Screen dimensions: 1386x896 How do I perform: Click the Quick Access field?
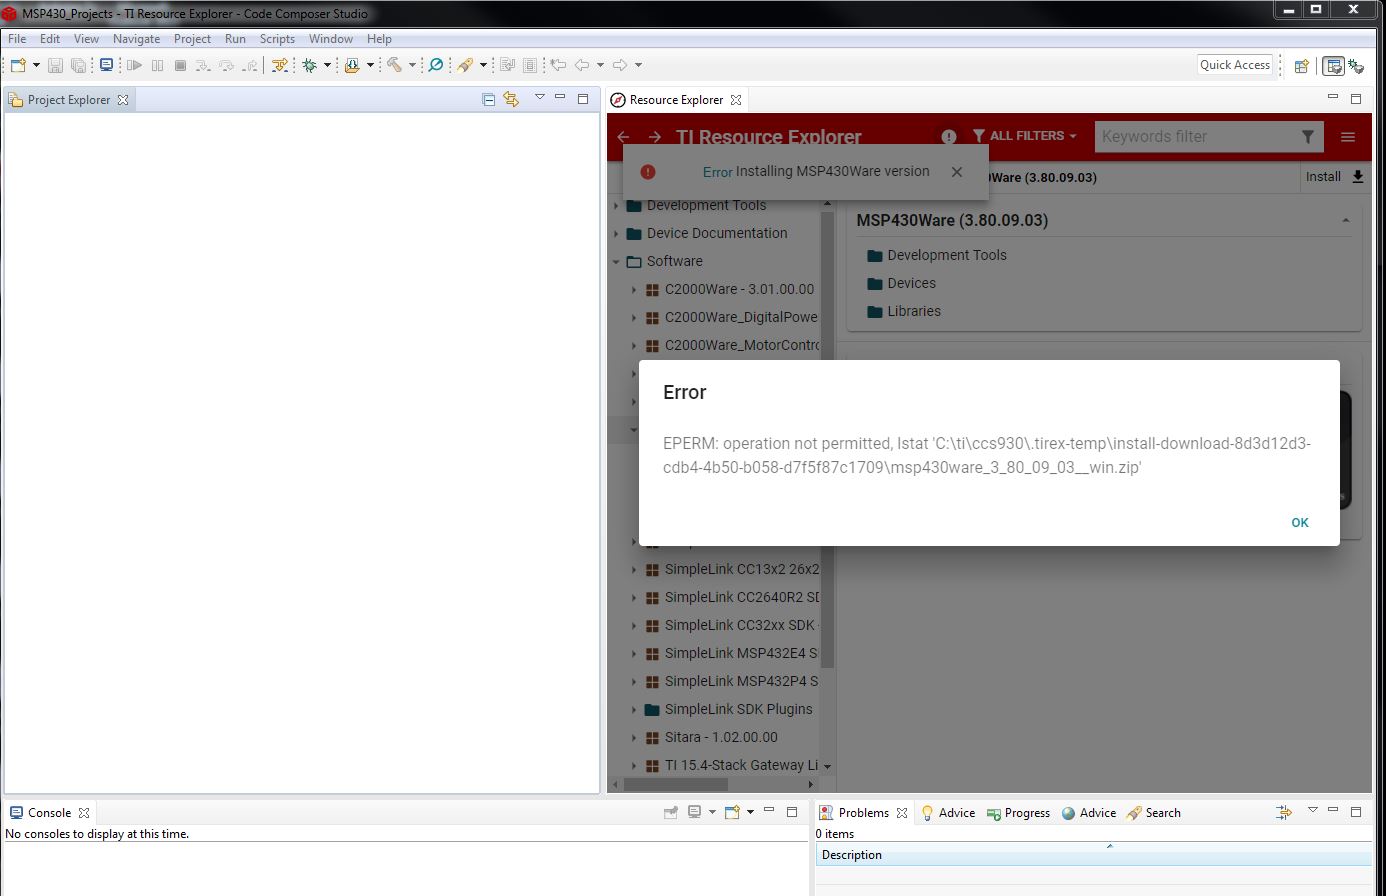click(1235, 65)
